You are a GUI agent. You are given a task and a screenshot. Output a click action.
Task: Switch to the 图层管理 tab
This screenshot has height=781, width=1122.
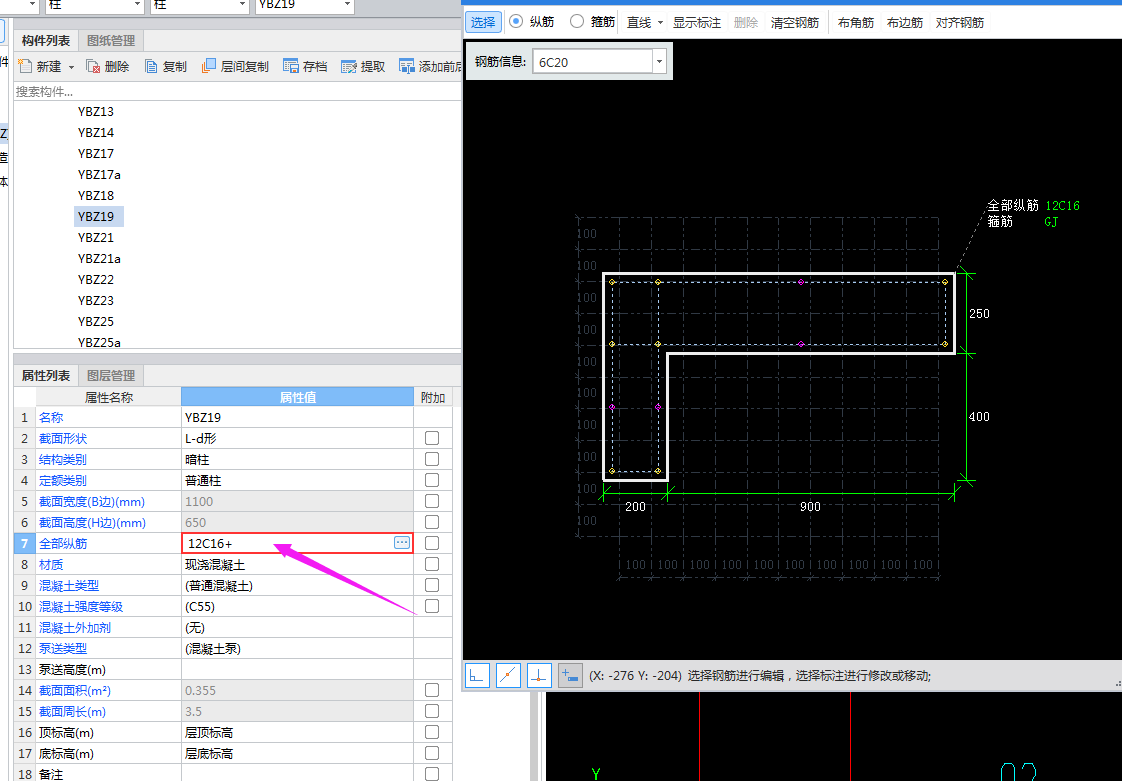tap(111, 376)
